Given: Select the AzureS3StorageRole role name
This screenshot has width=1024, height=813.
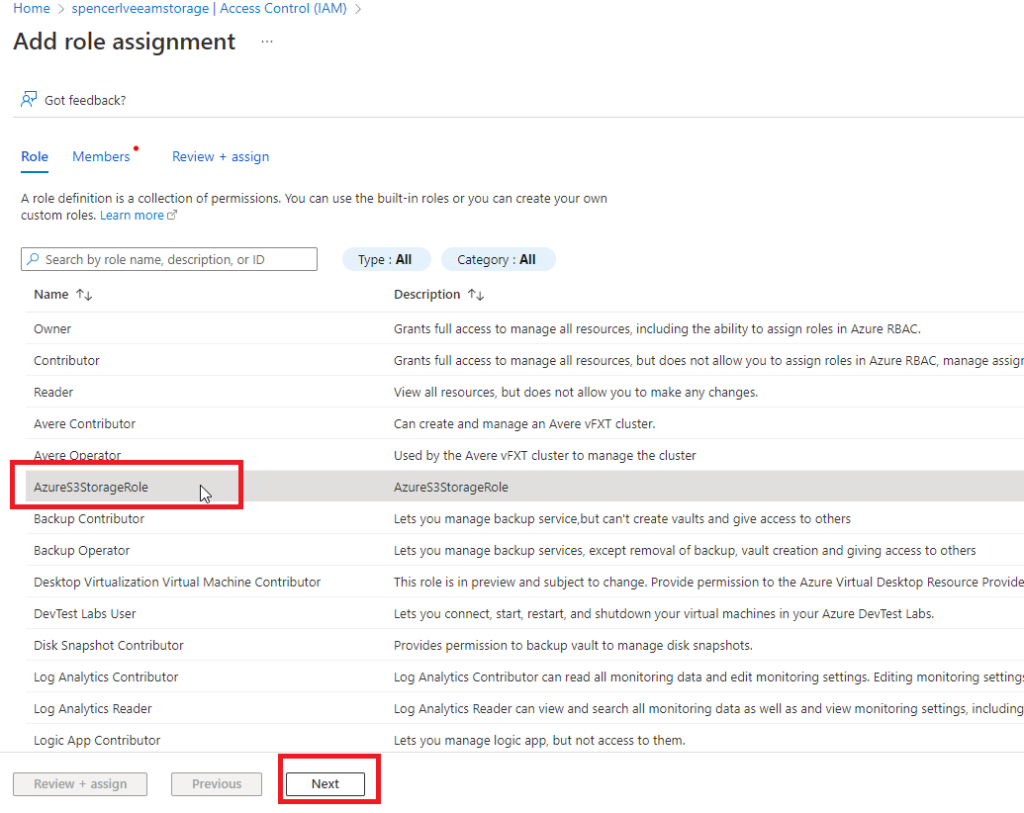Looking at the screenshot, I should pyautogui.click(x=91, y=487).
